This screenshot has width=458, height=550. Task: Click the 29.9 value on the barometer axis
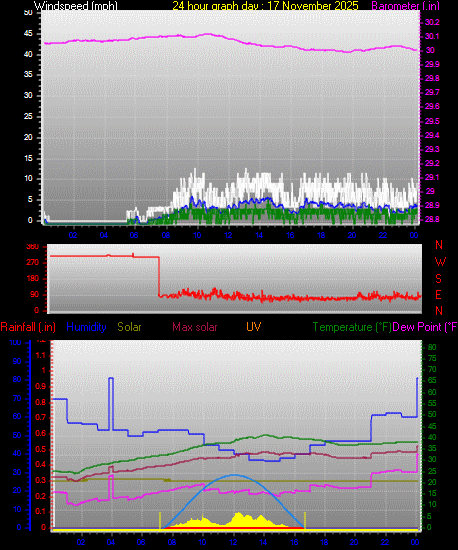[432, 65]
